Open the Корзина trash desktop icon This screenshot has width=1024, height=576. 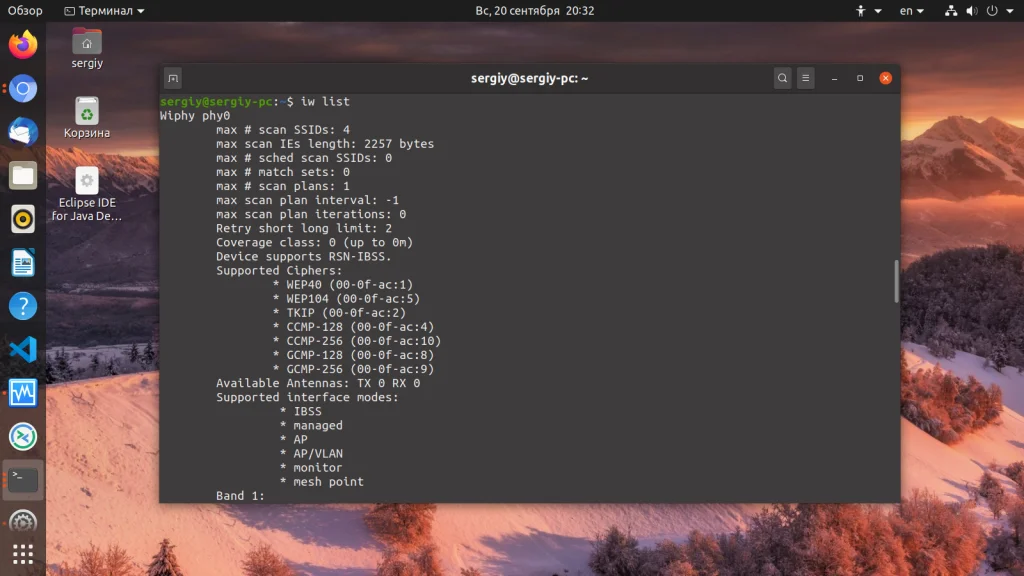coord(87,118)
